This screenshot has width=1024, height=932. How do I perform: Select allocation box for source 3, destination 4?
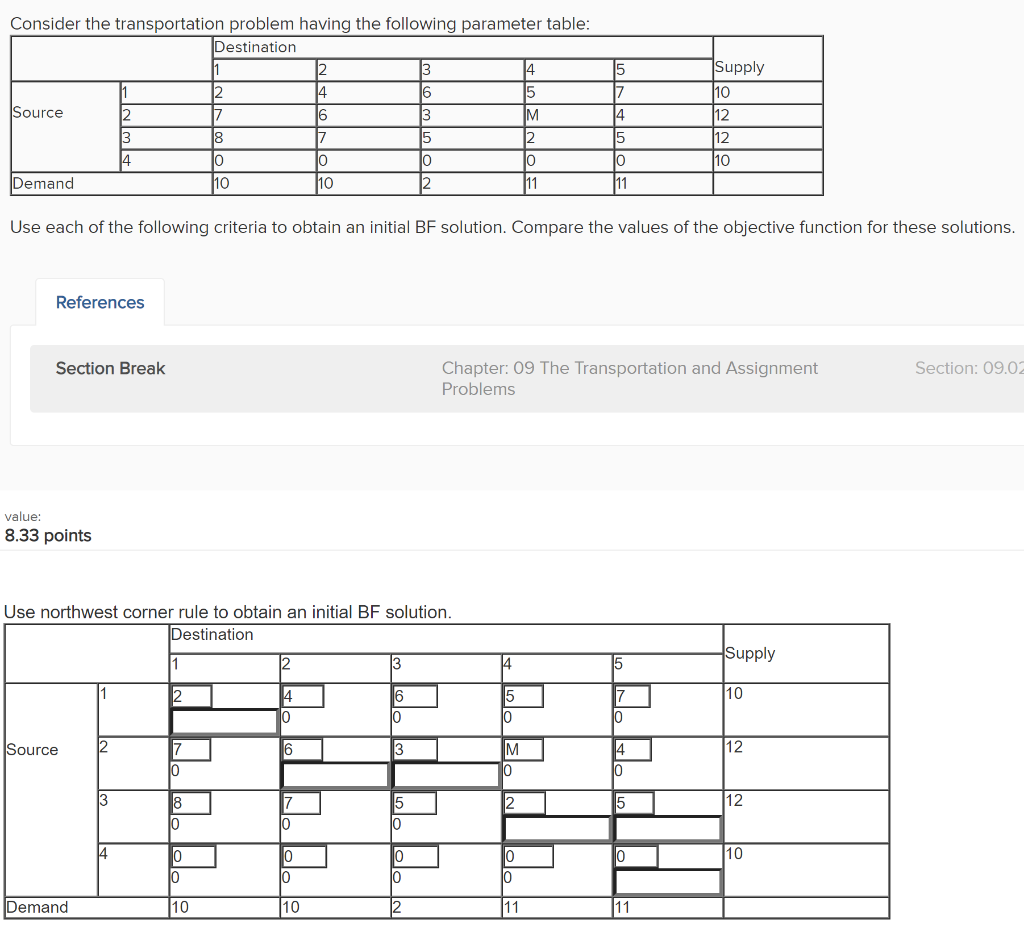558,829
